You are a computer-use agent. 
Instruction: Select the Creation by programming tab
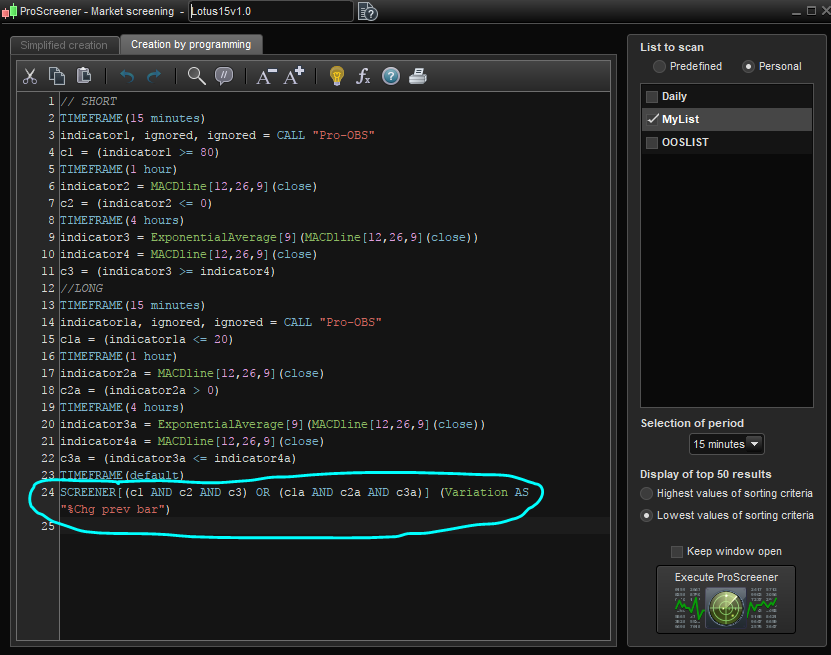pos(190,45)
